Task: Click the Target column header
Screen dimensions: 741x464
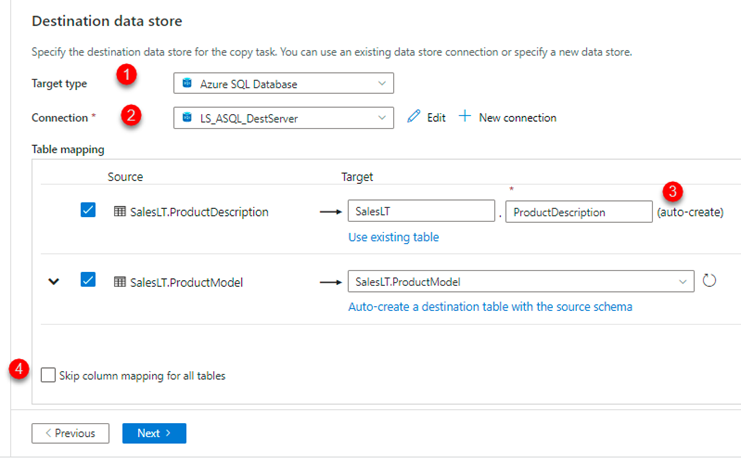Action: point(357,177)
